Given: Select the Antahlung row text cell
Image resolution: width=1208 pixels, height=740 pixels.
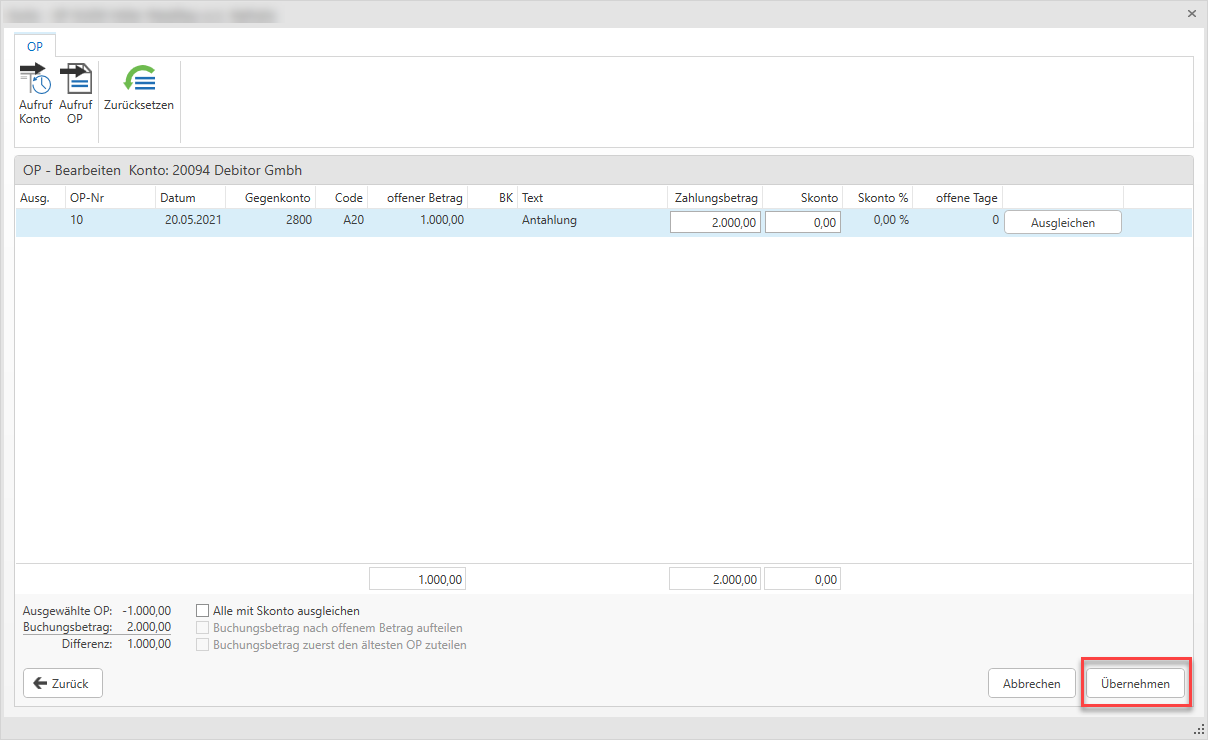Looking at the screenshot, I should pos(549,221).
